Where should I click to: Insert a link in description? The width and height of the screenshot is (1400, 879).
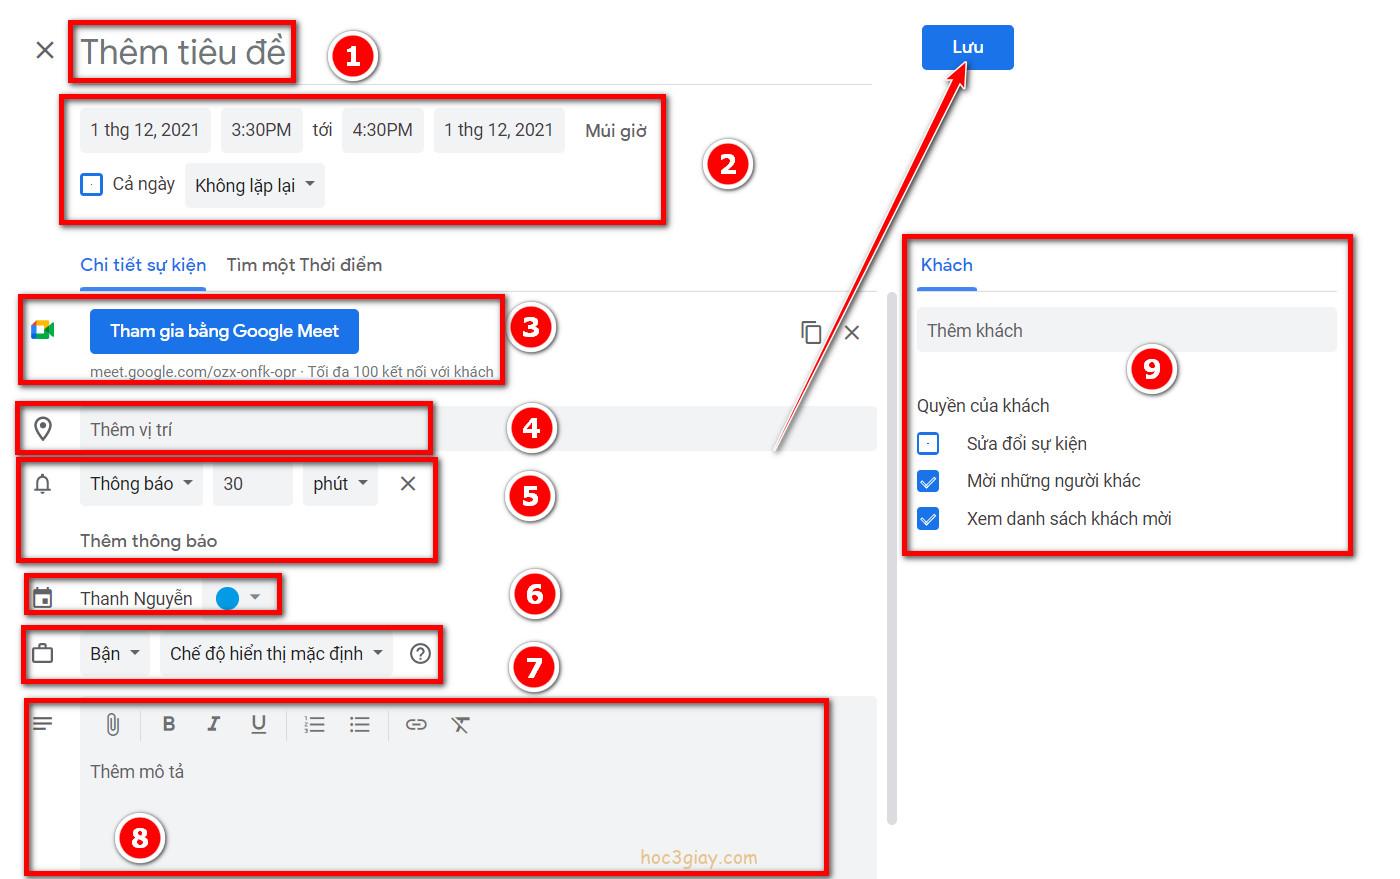(416, 725)
